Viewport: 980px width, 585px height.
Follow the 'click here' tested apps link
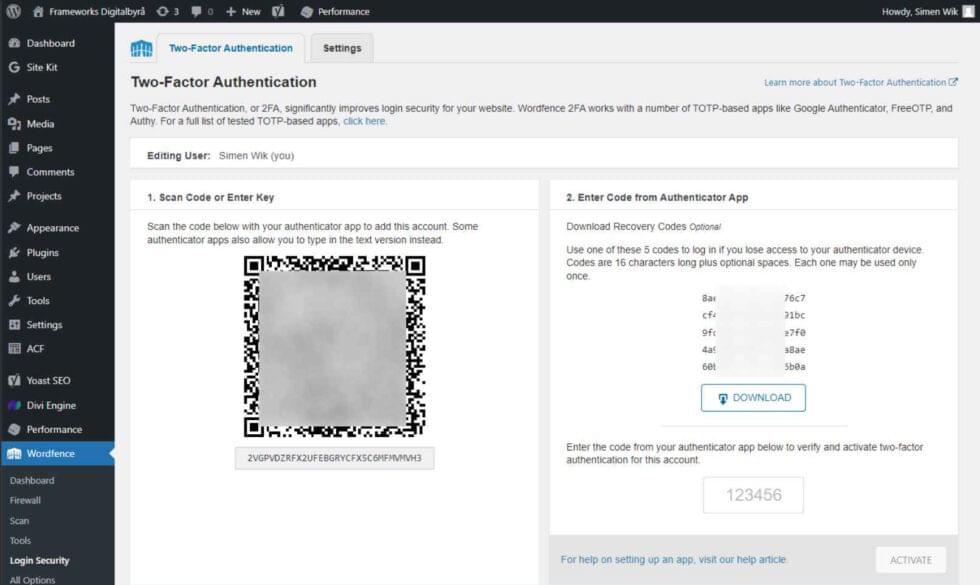364,121
